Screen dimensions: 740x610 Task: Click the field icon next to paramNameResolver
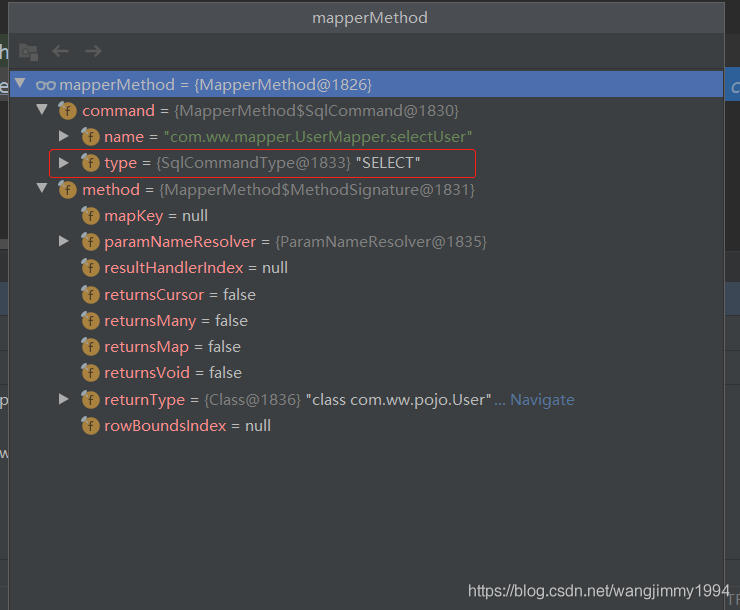pyautogui.click(x=90, y=242)
